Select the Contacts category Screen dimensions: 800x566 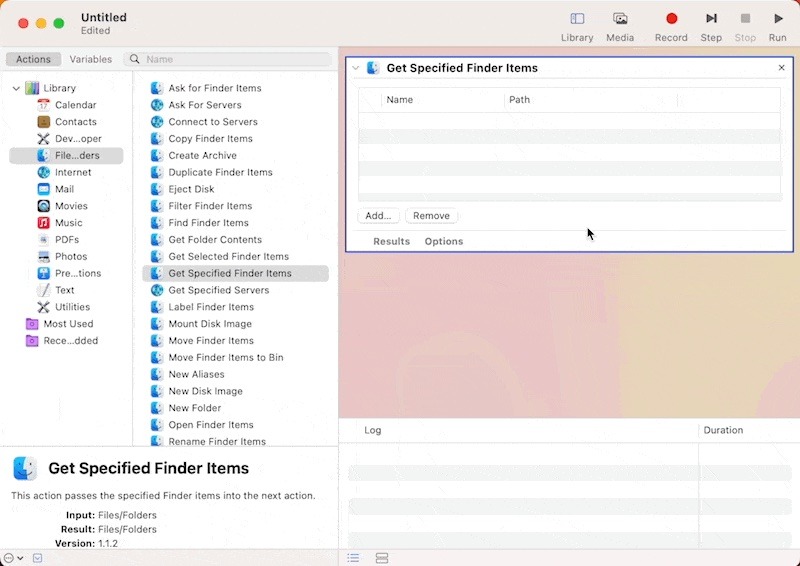pyautogui.click(x=67, y=121)
